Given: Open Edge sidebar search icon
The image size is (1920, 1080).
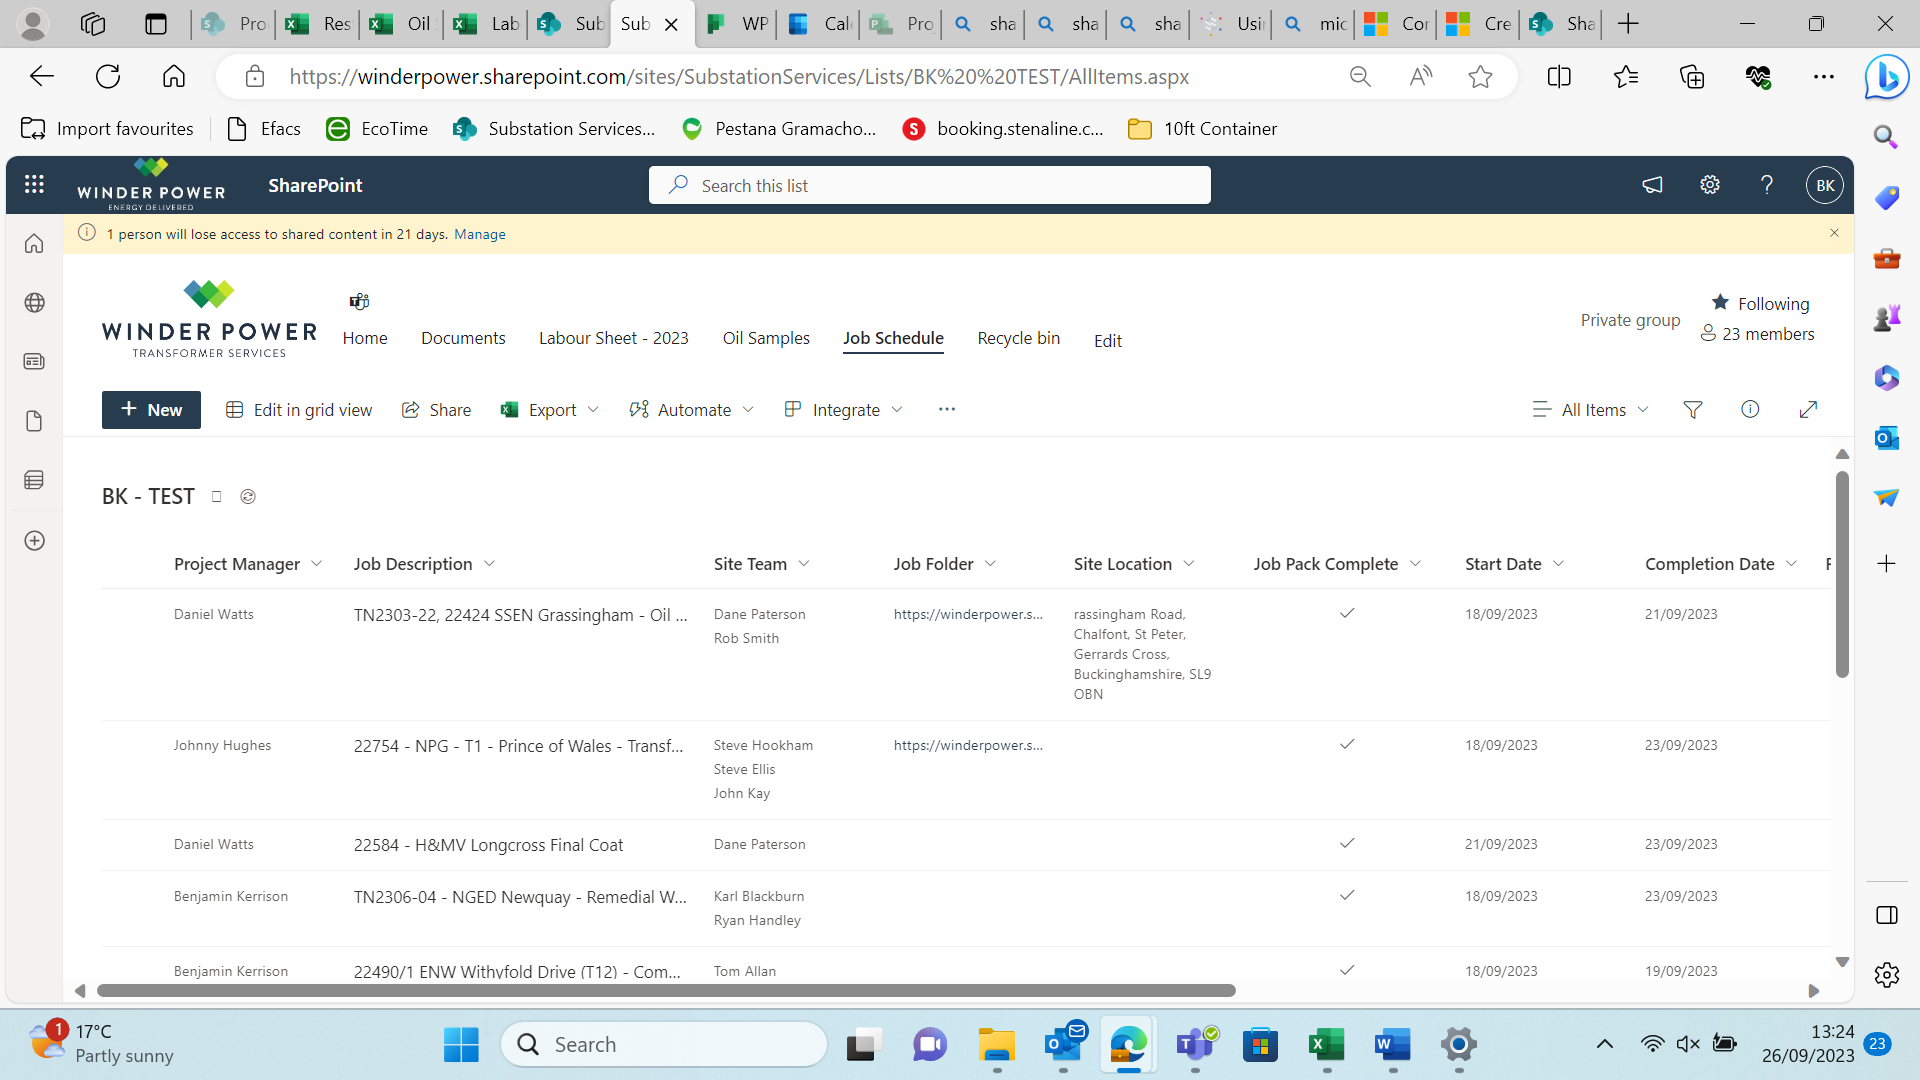Looking at the screenshot, I should 1886,137.
